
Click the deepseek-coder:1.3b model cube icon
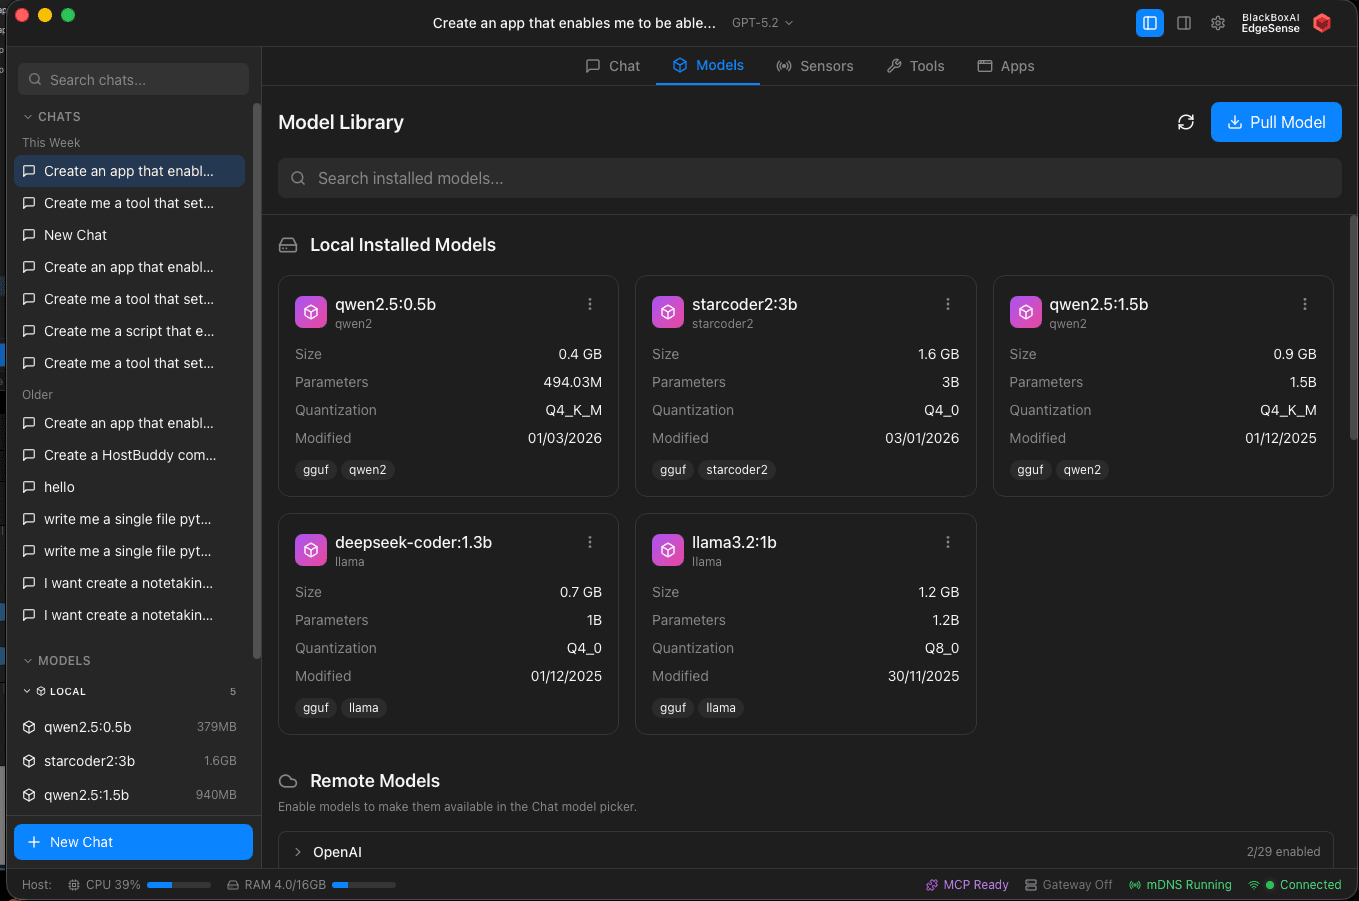tap(311, 550)
